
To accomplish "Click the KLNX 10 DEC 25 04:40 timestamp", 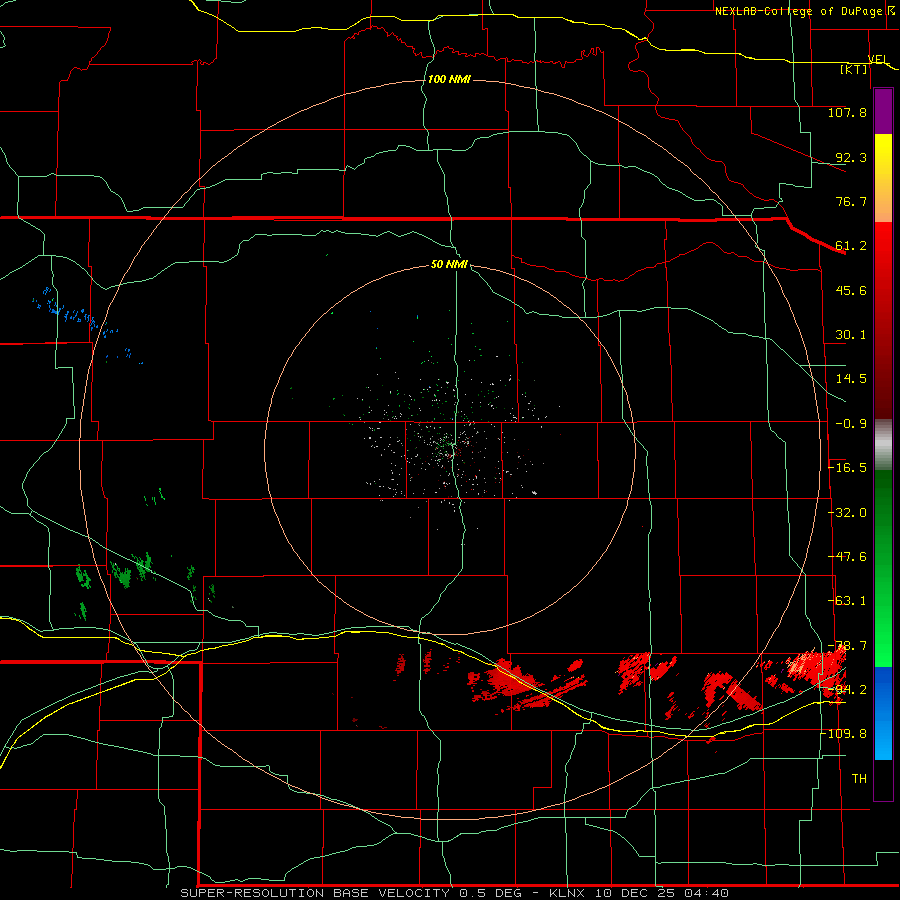I will pyautogui.click(x=639, y=893).
